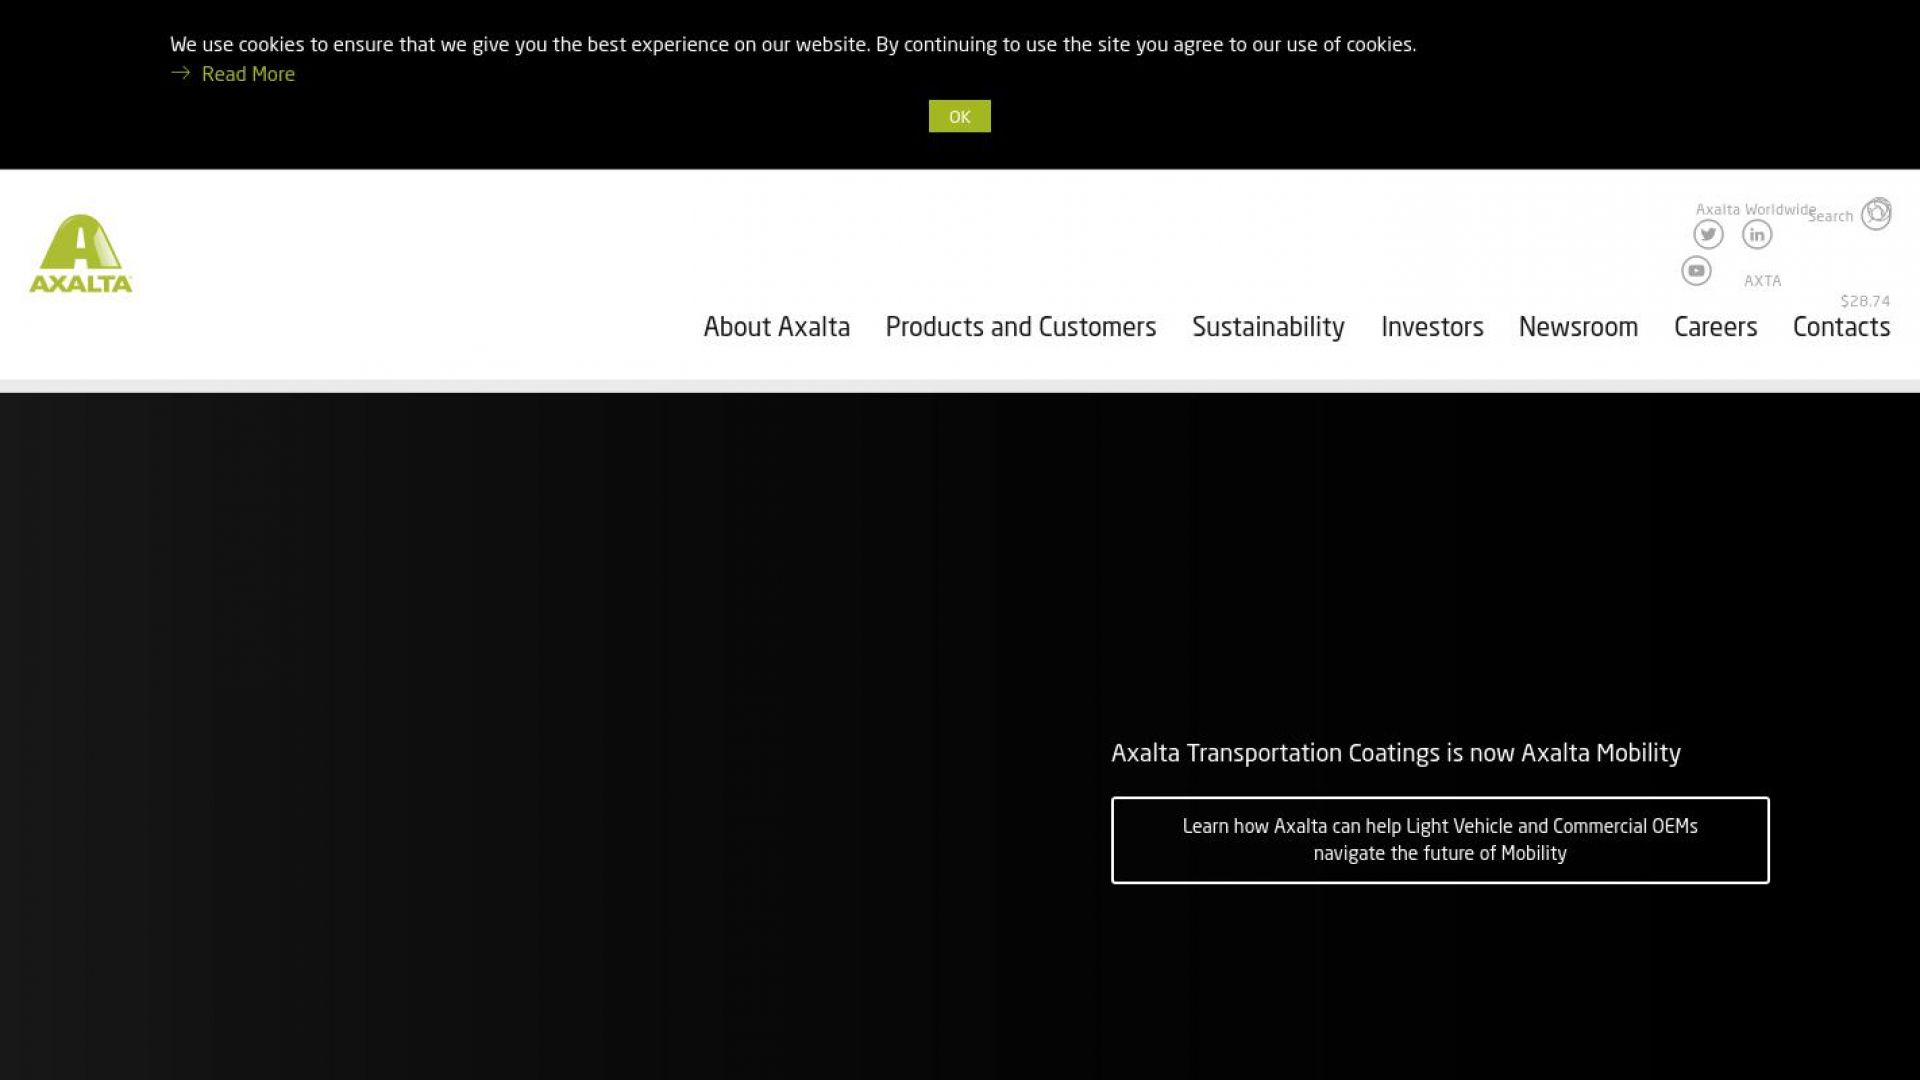Navigate to Newsroom tab
Viewport: 1920px width, 1080px height.
1577,327
